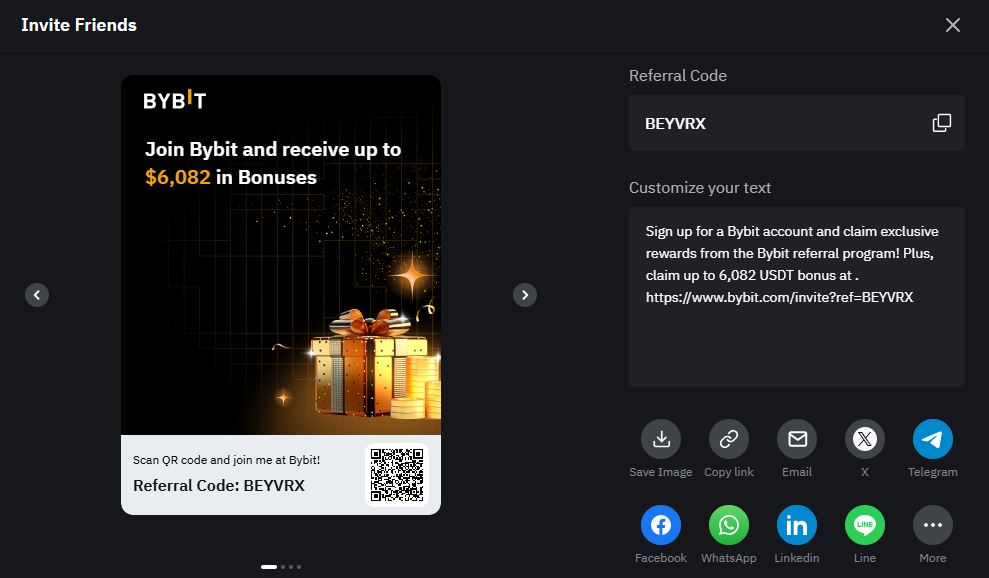Show previous invite poster with left arrow
The height and width of the screenshot is (578, 989).
click(x=37, y=295)
